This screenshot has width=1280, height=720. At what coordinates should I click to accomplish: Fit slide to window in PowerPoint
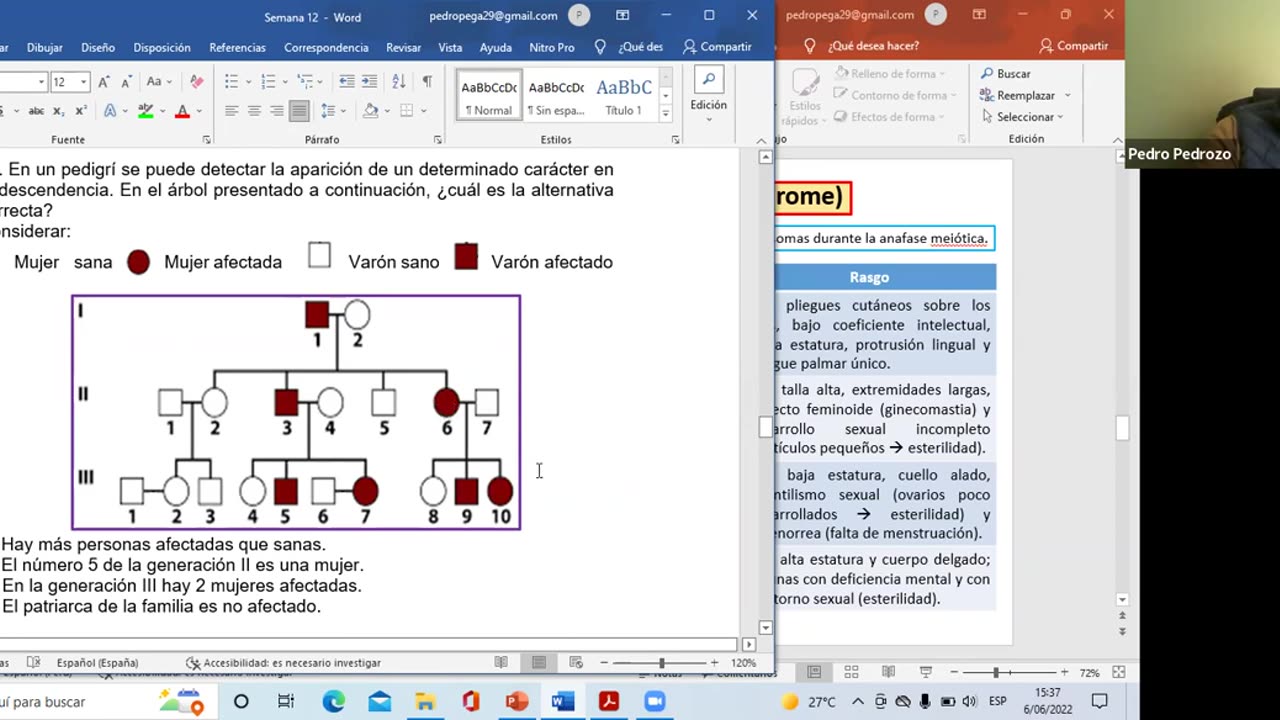(1119, 672)
